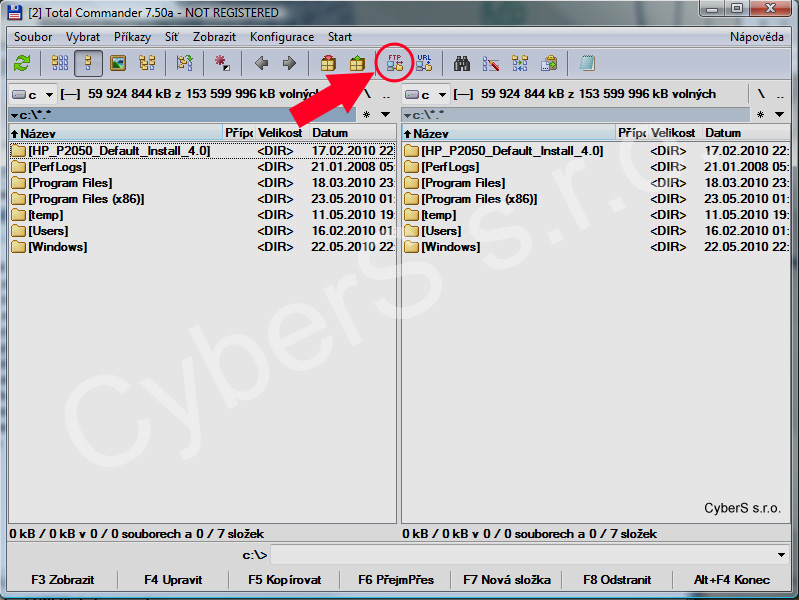This screenshot has height=600, width=799.
Task: Sort right panel by Název column
Action: click(x=509, y=134)
